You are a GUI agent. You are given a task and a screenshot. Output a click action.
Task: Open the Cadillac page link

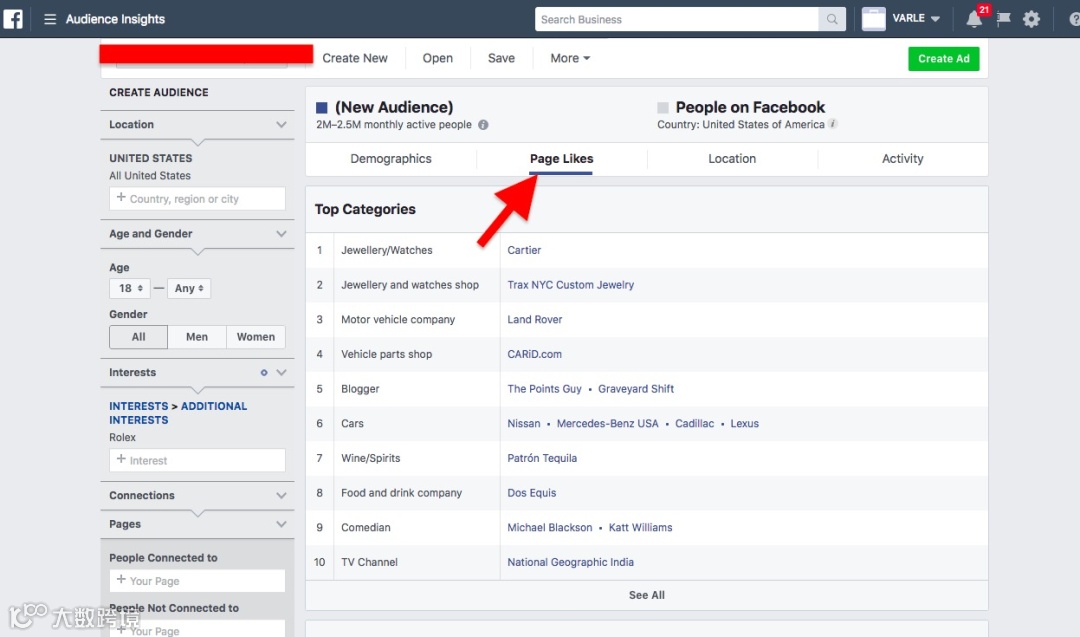[x=694, y=424]
